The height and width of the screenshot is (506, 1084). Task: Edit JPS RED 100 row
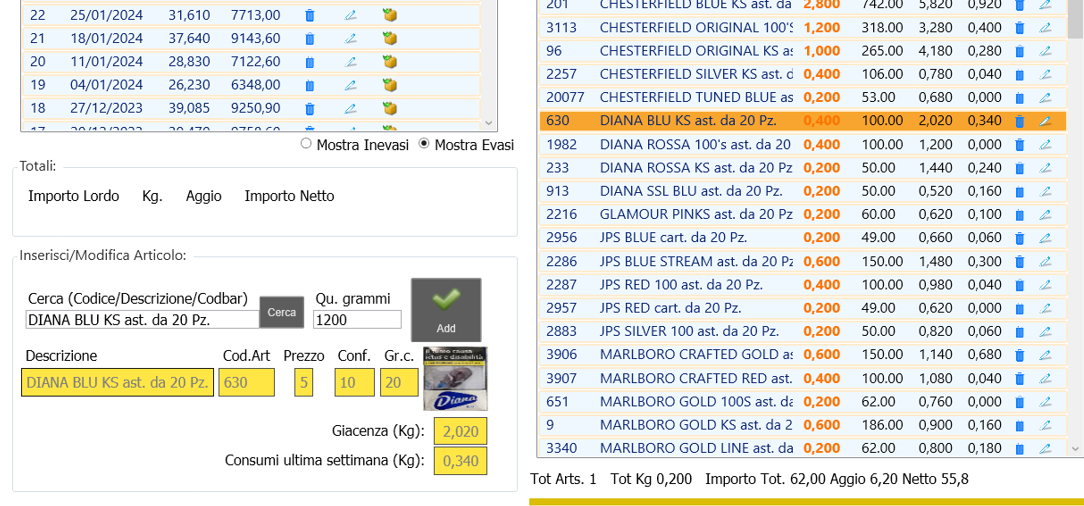coord(1045,285)
